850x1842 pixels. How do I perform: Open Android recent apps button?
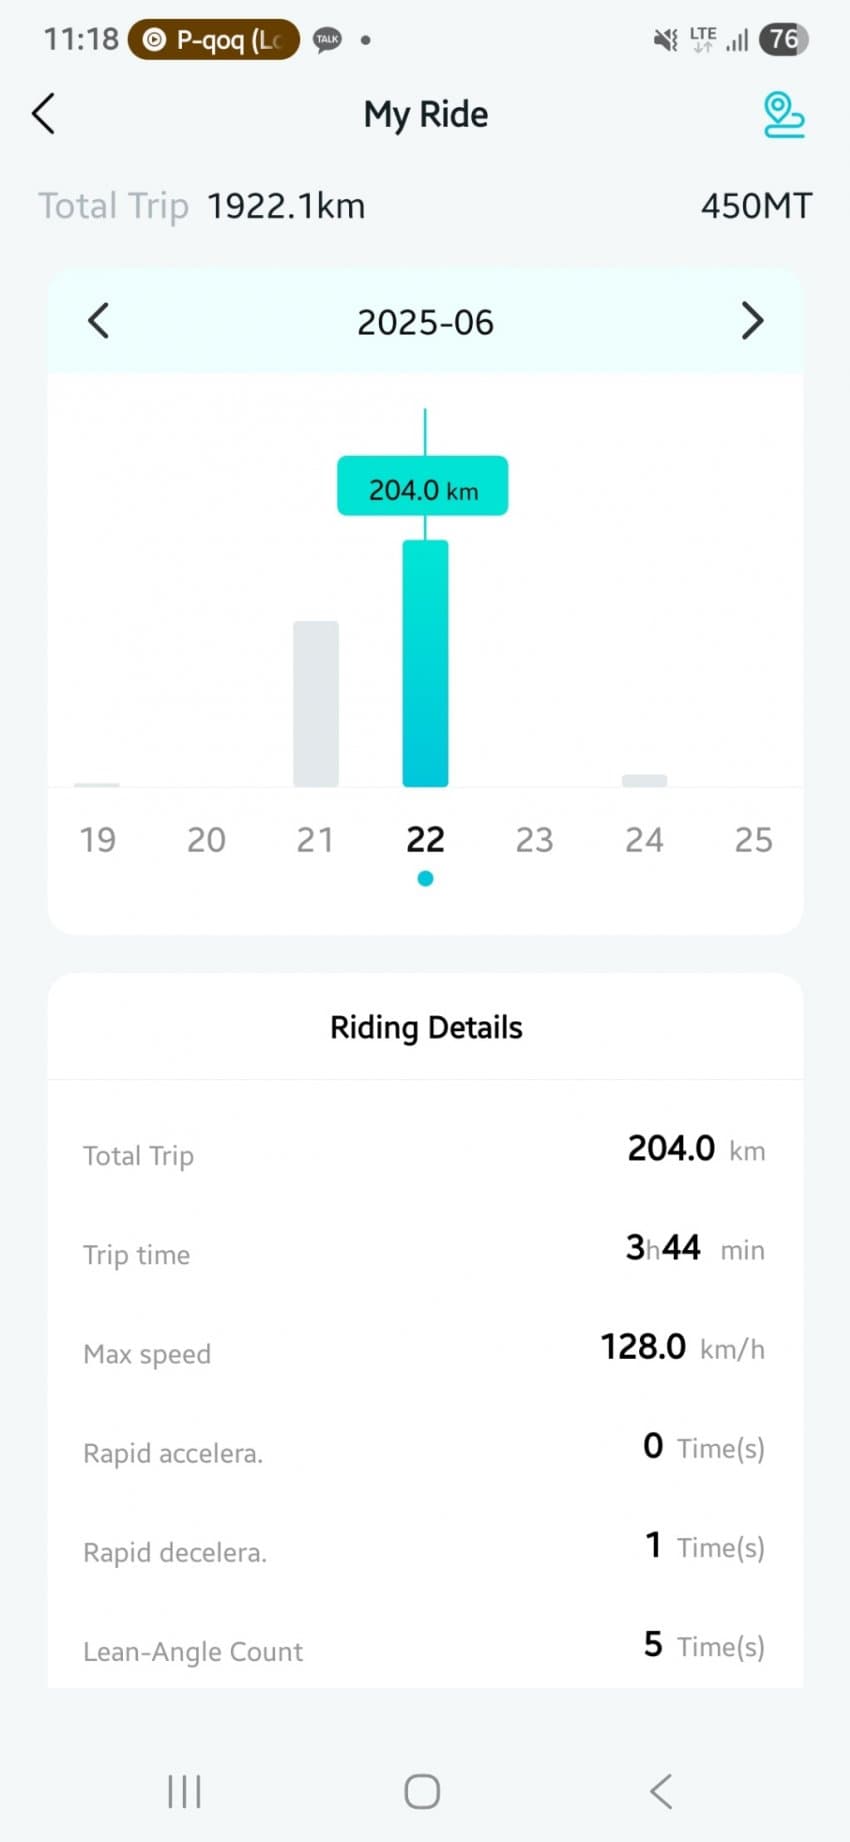(x=184, y=1791)
